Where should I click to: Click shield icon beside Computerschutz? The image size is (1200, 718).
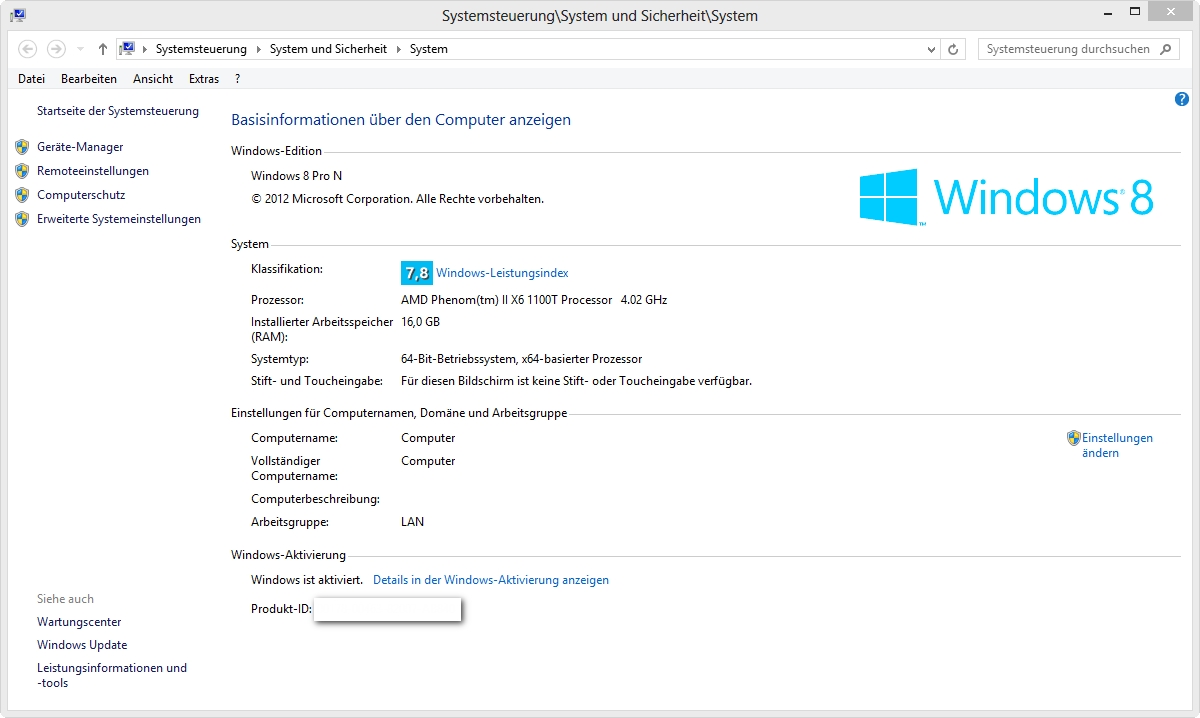pyautogui.click(x=22, y=195)
